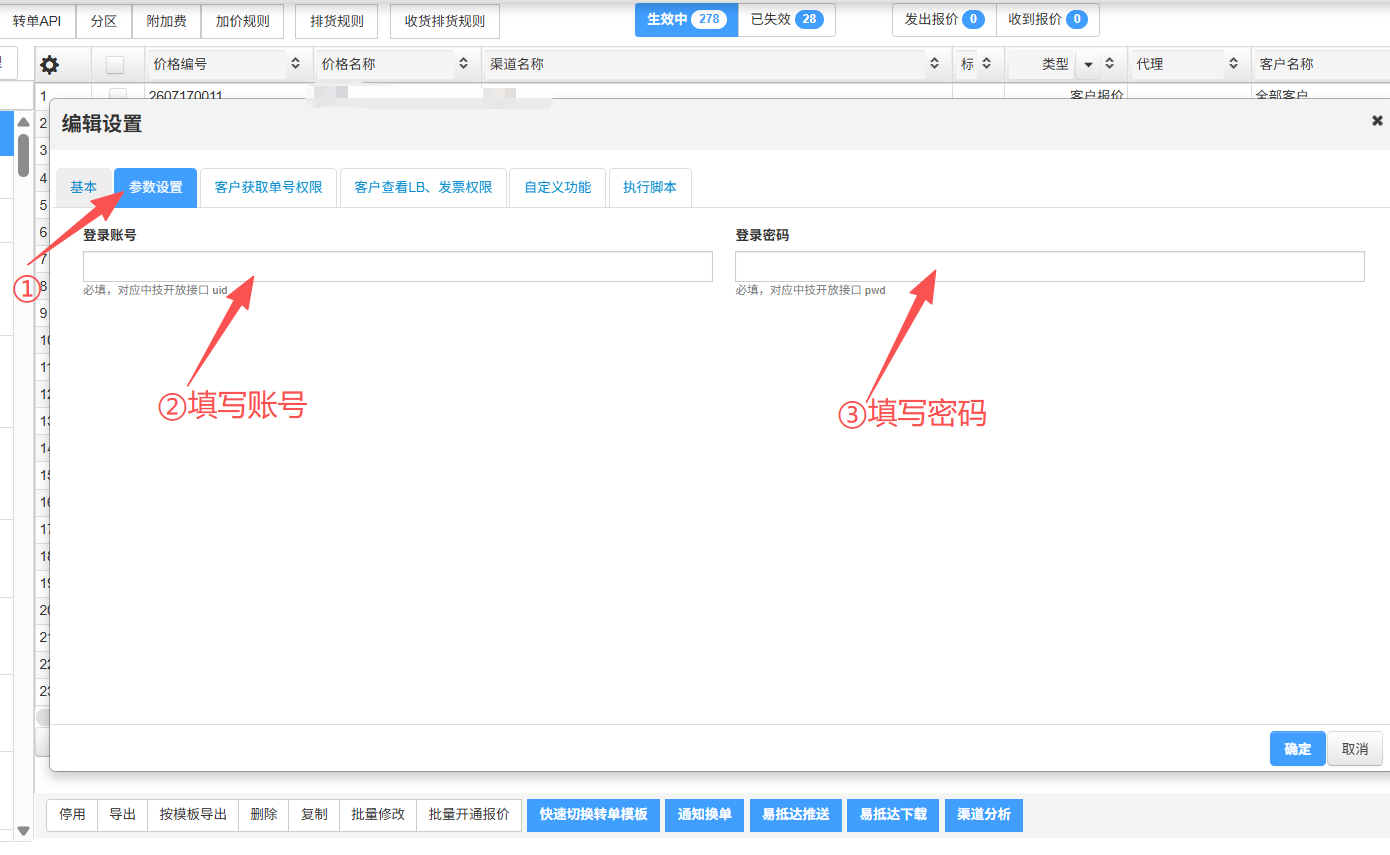Click sort arrows on 价格名称 column
1390x855 pixels.
(463, 64)
